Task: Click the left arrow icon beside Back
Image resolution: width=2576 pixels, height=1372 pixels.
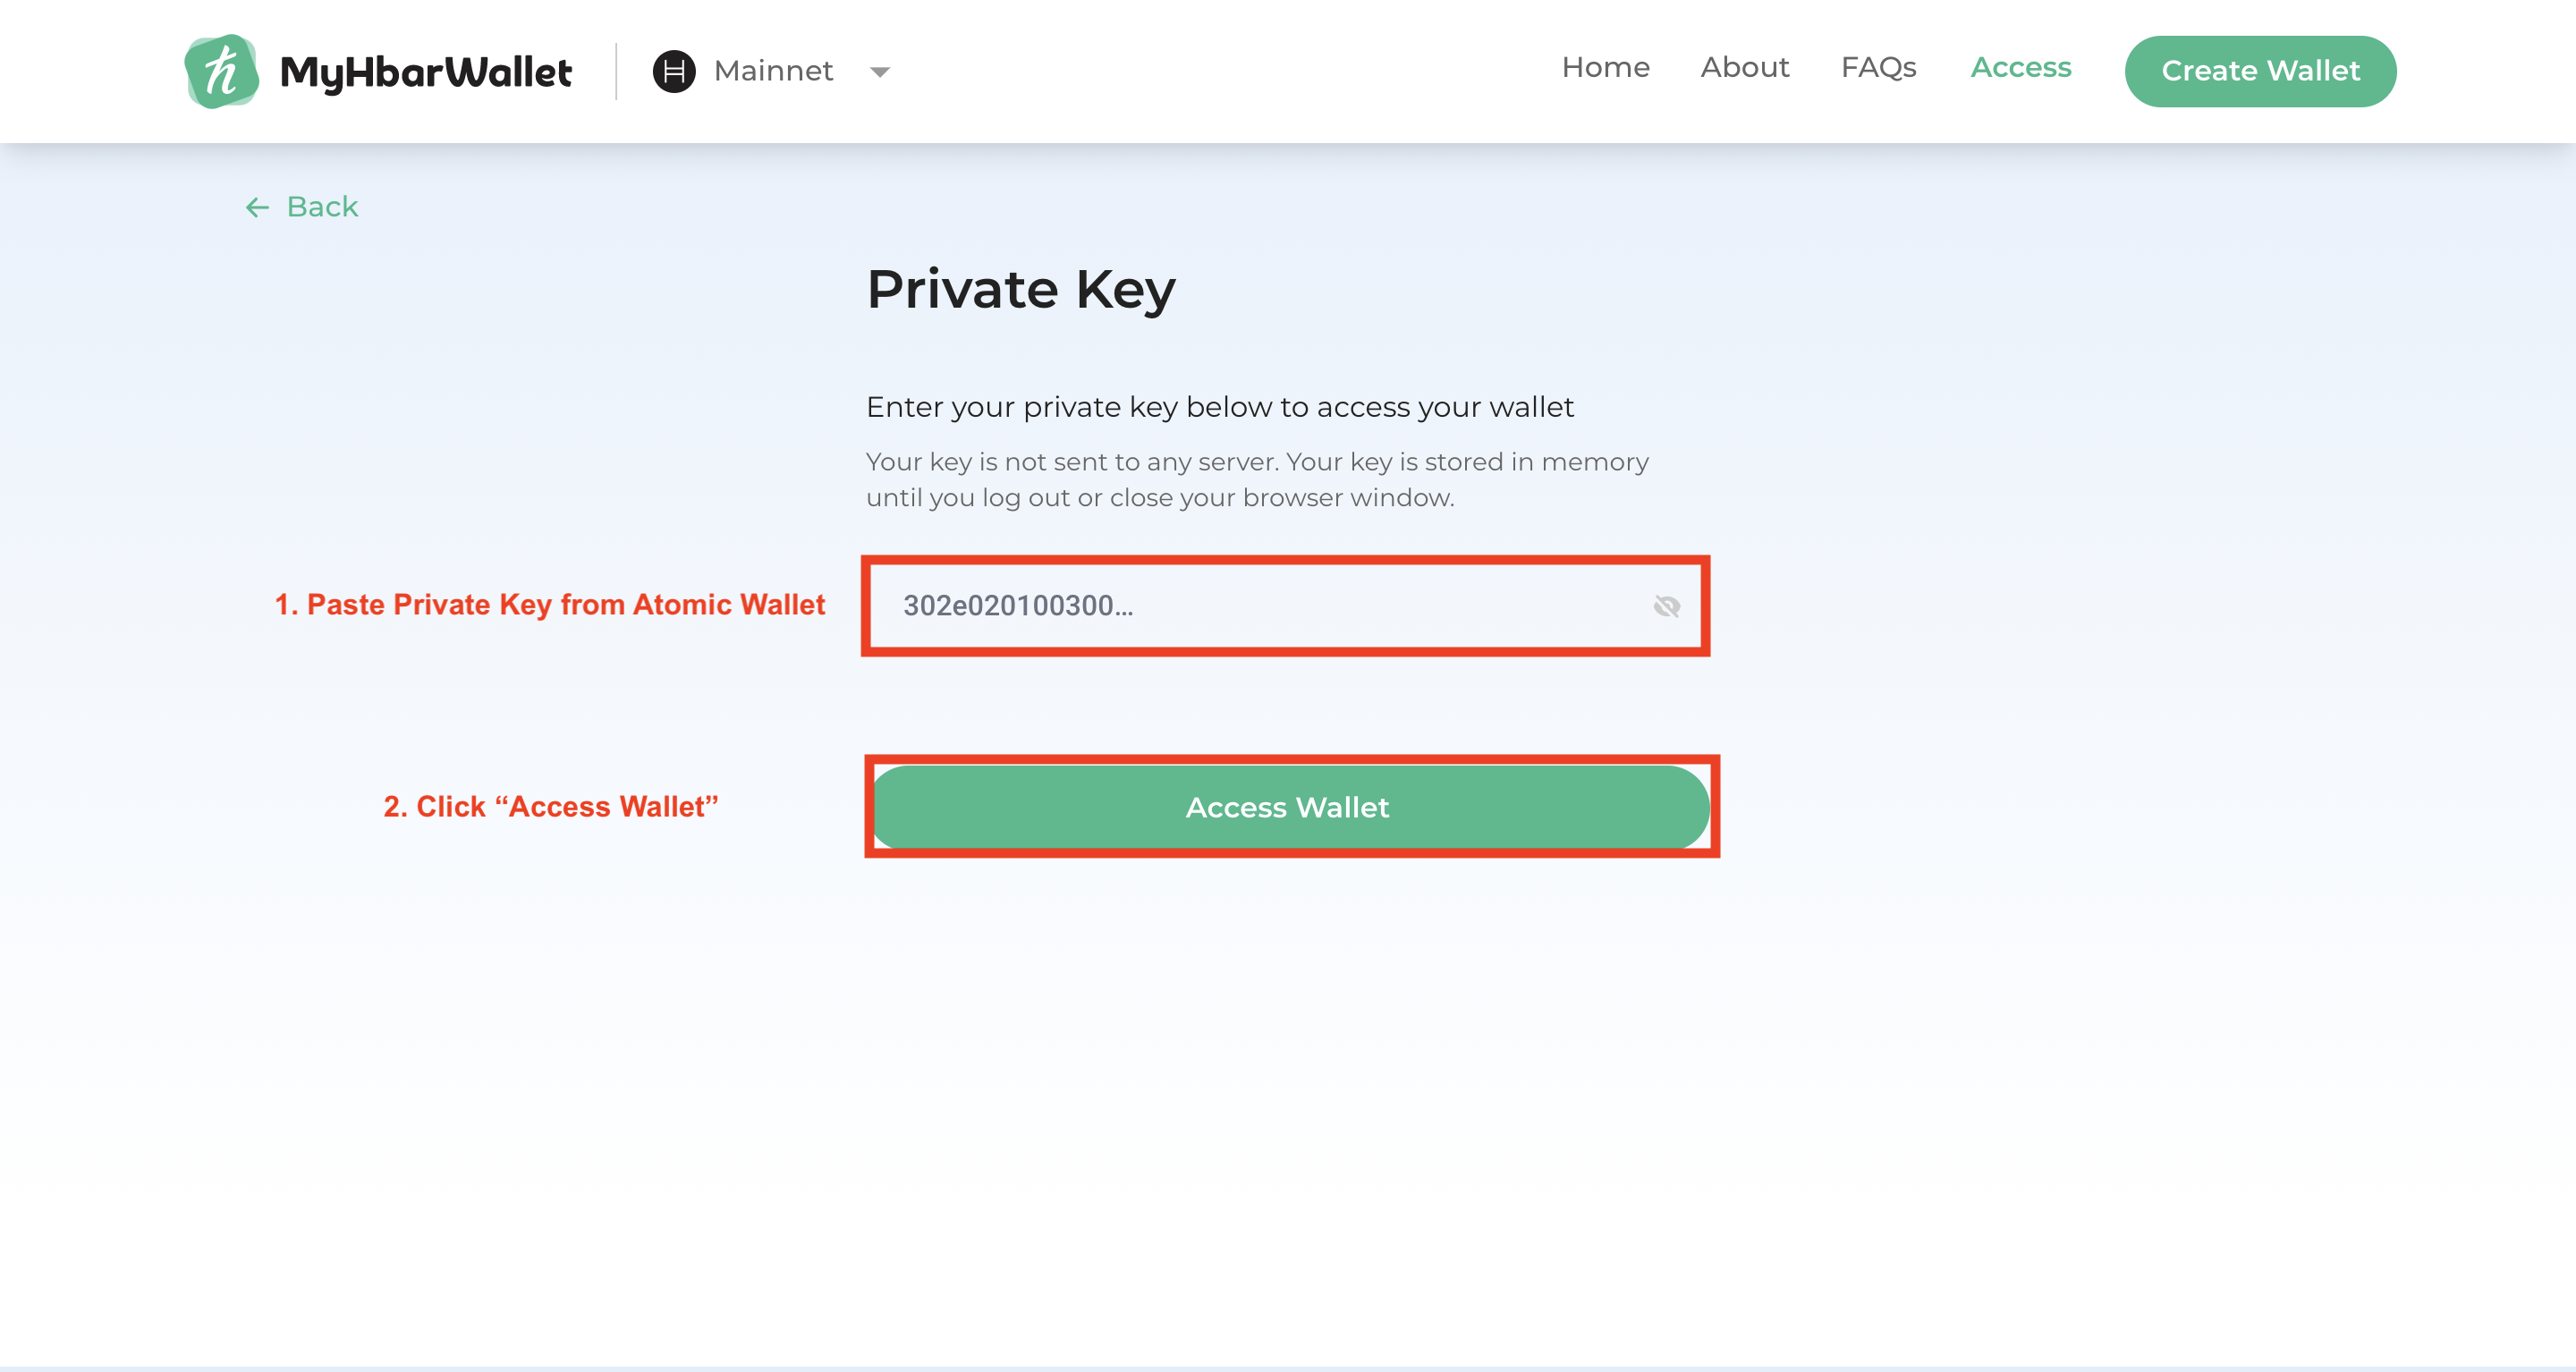Action: [x=257, y=207]
